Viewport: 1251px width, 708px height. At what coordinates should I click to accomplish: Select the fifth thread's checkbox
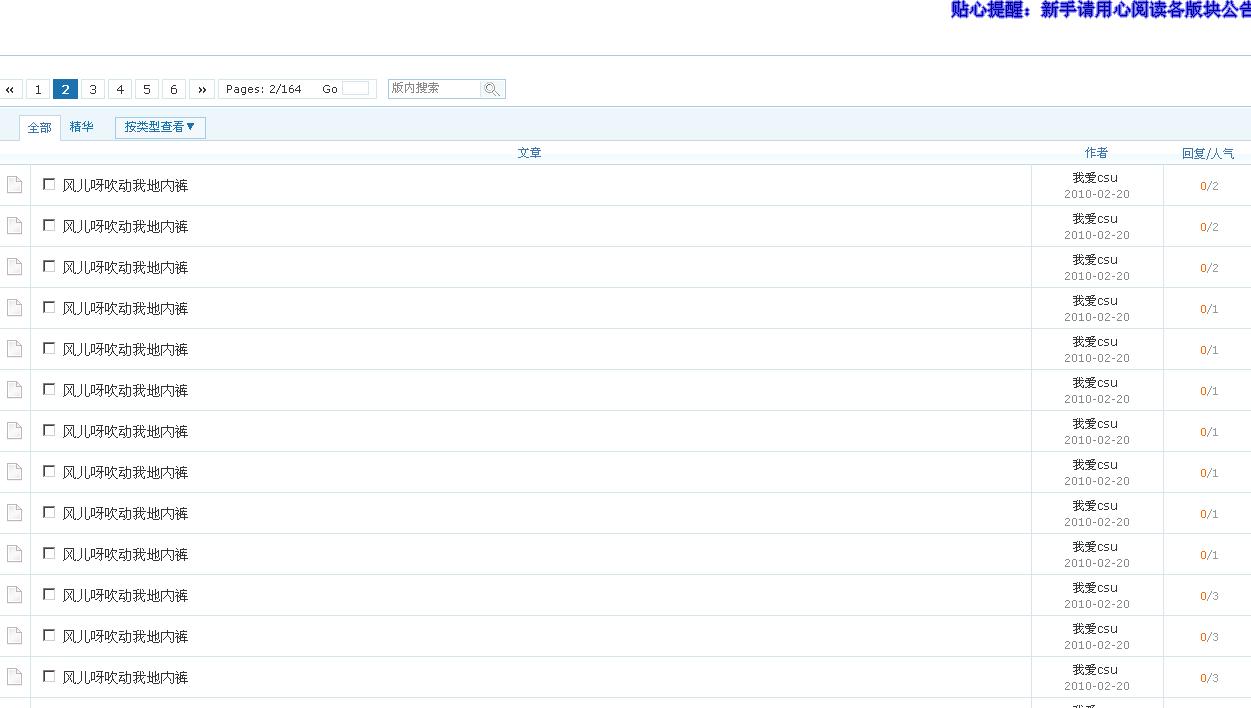click(49, 348)
